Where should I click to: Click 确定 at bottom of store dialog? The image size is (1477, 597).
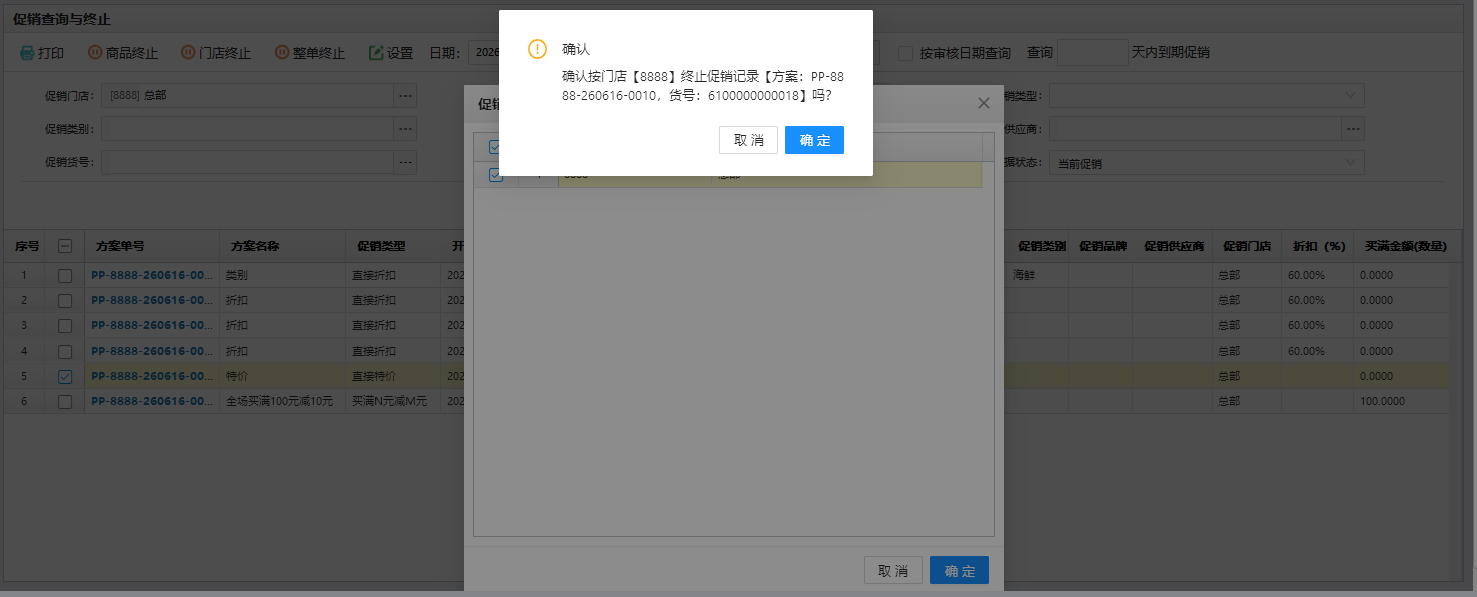tap(959, 570)
